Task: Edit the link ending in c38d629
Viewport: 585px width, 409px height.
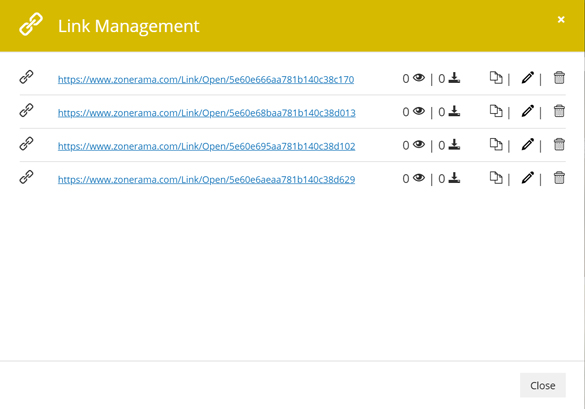Action: point(528,178)
